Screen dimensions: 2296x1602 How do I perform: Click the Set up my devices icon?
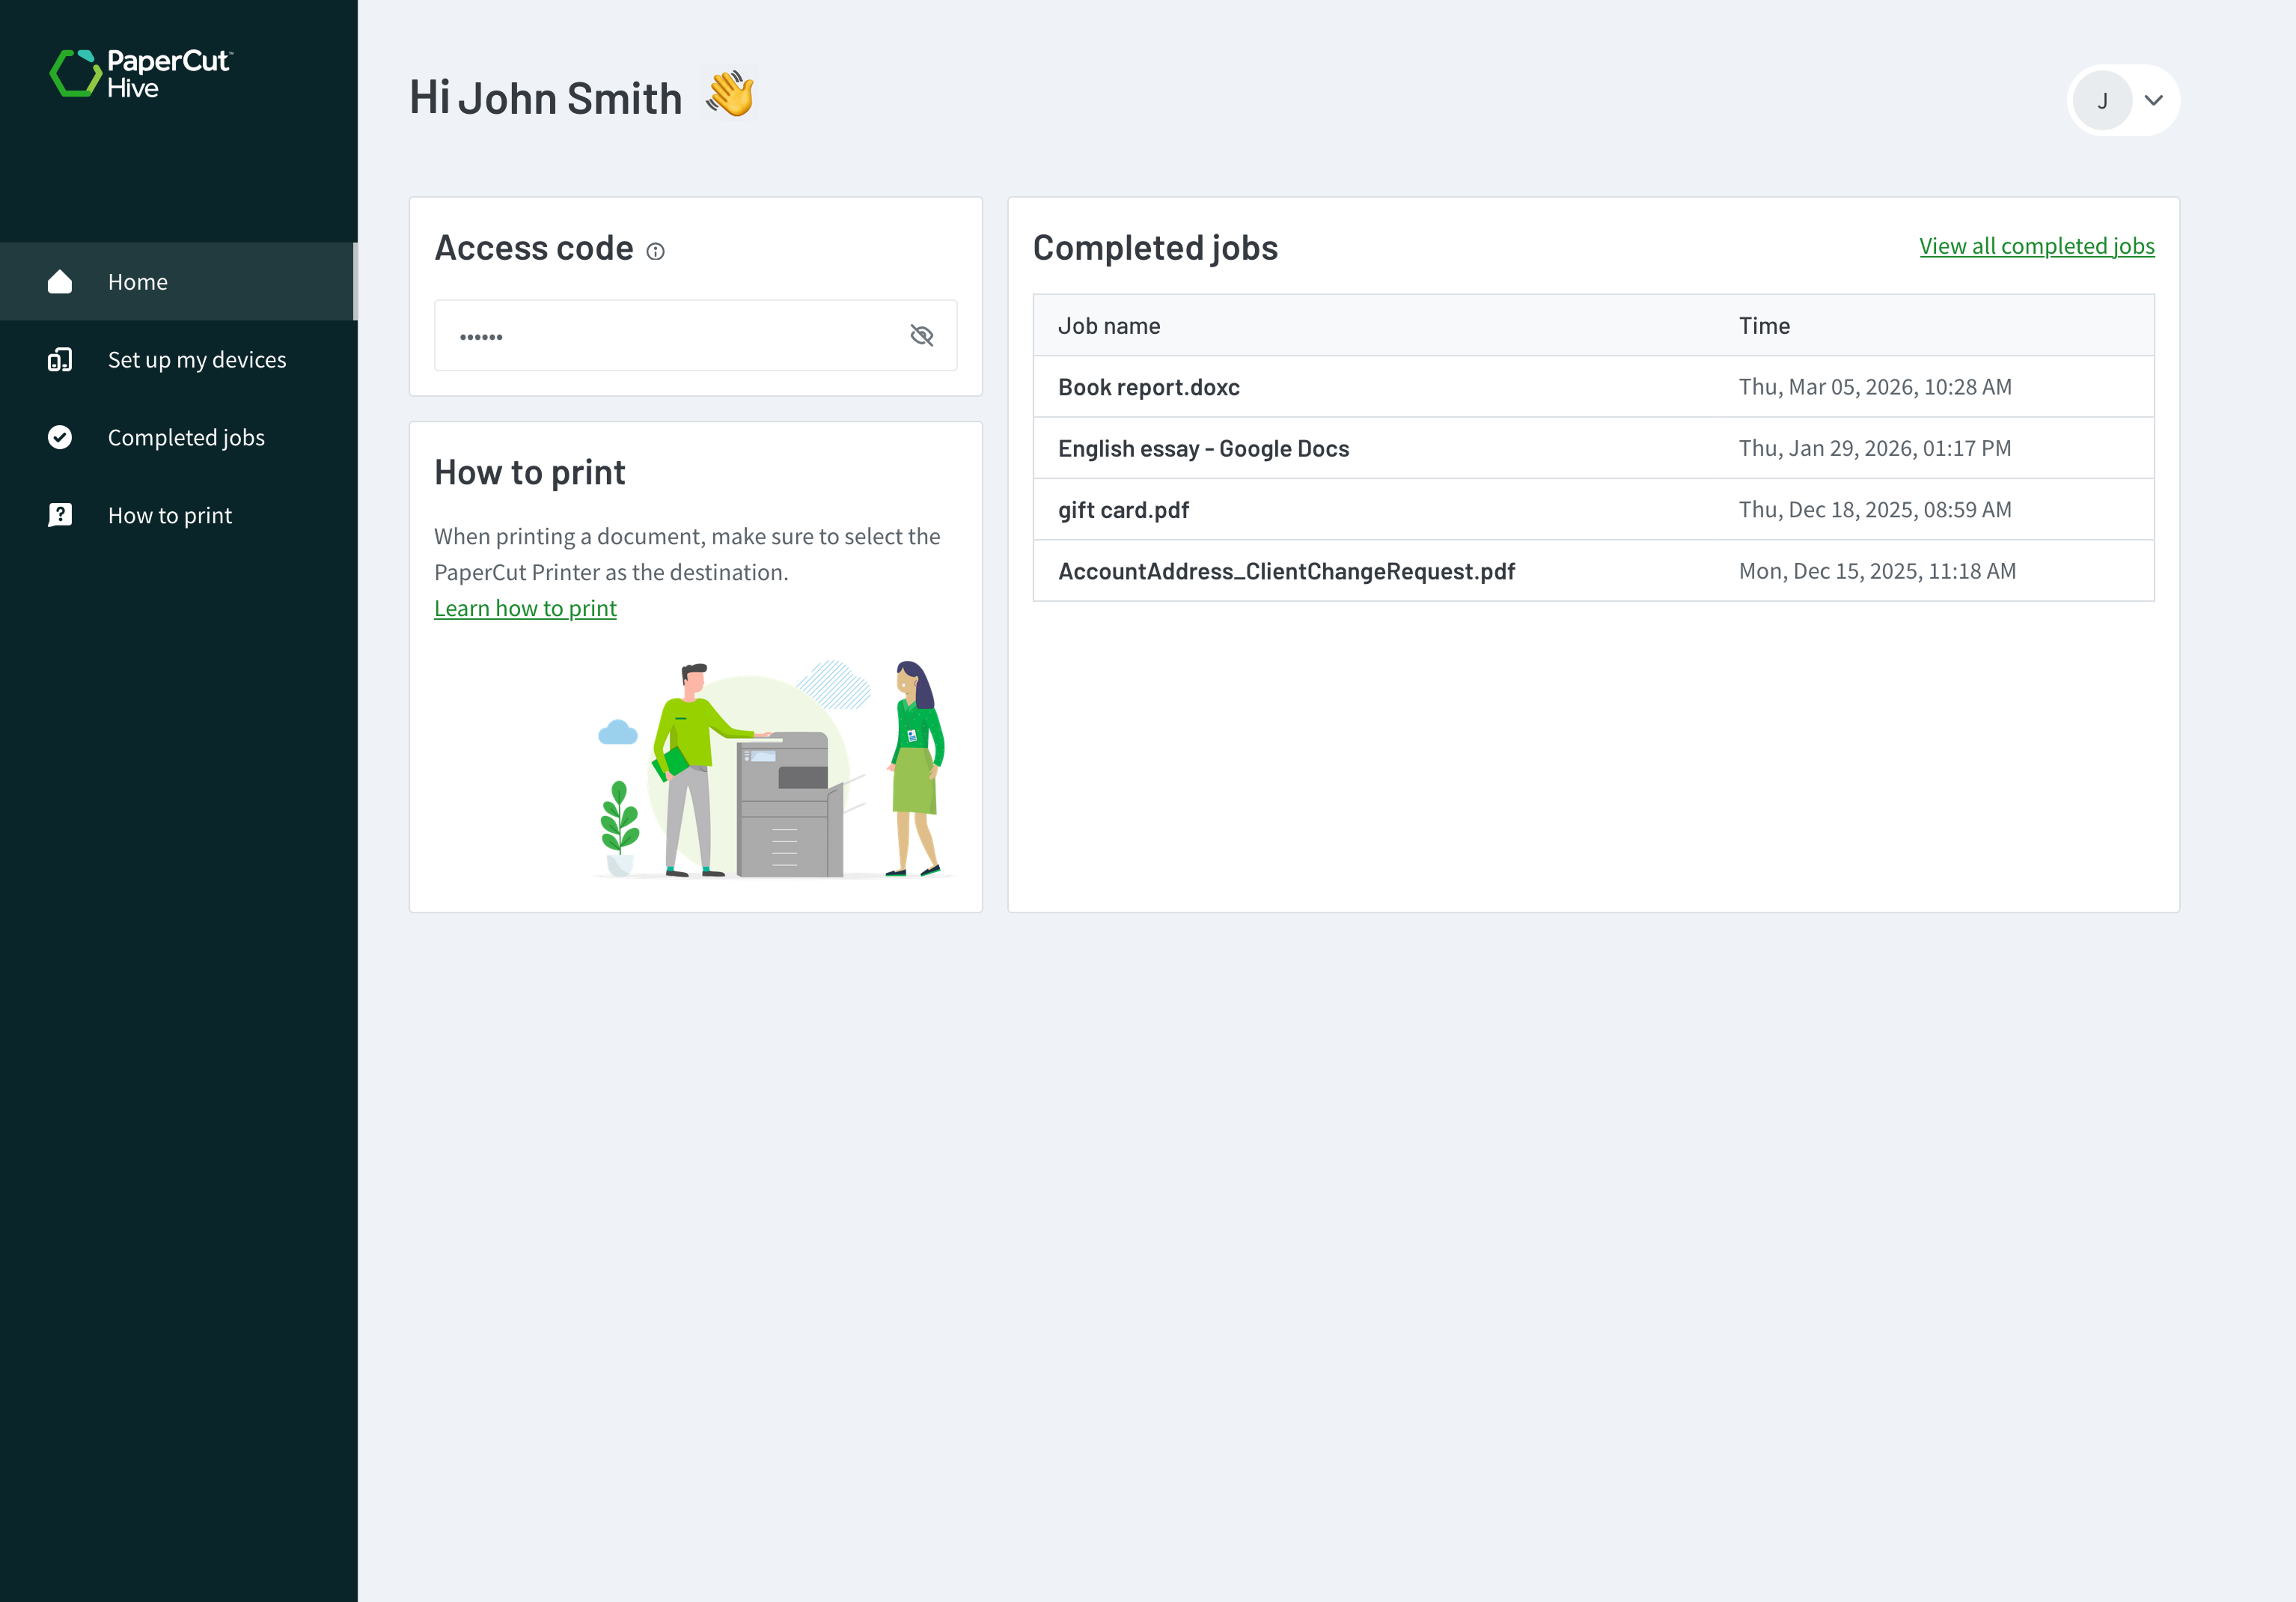60,359
